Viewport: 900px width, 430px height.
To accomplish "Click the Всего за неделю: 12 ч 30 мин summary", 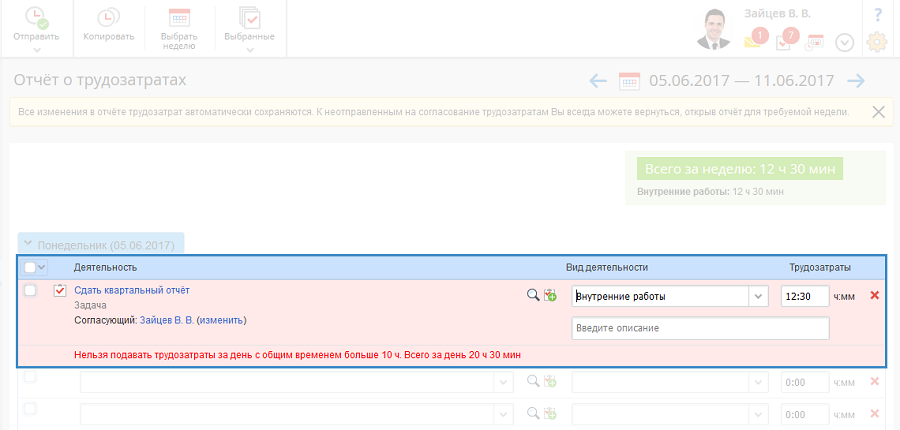I will [740, 169].
